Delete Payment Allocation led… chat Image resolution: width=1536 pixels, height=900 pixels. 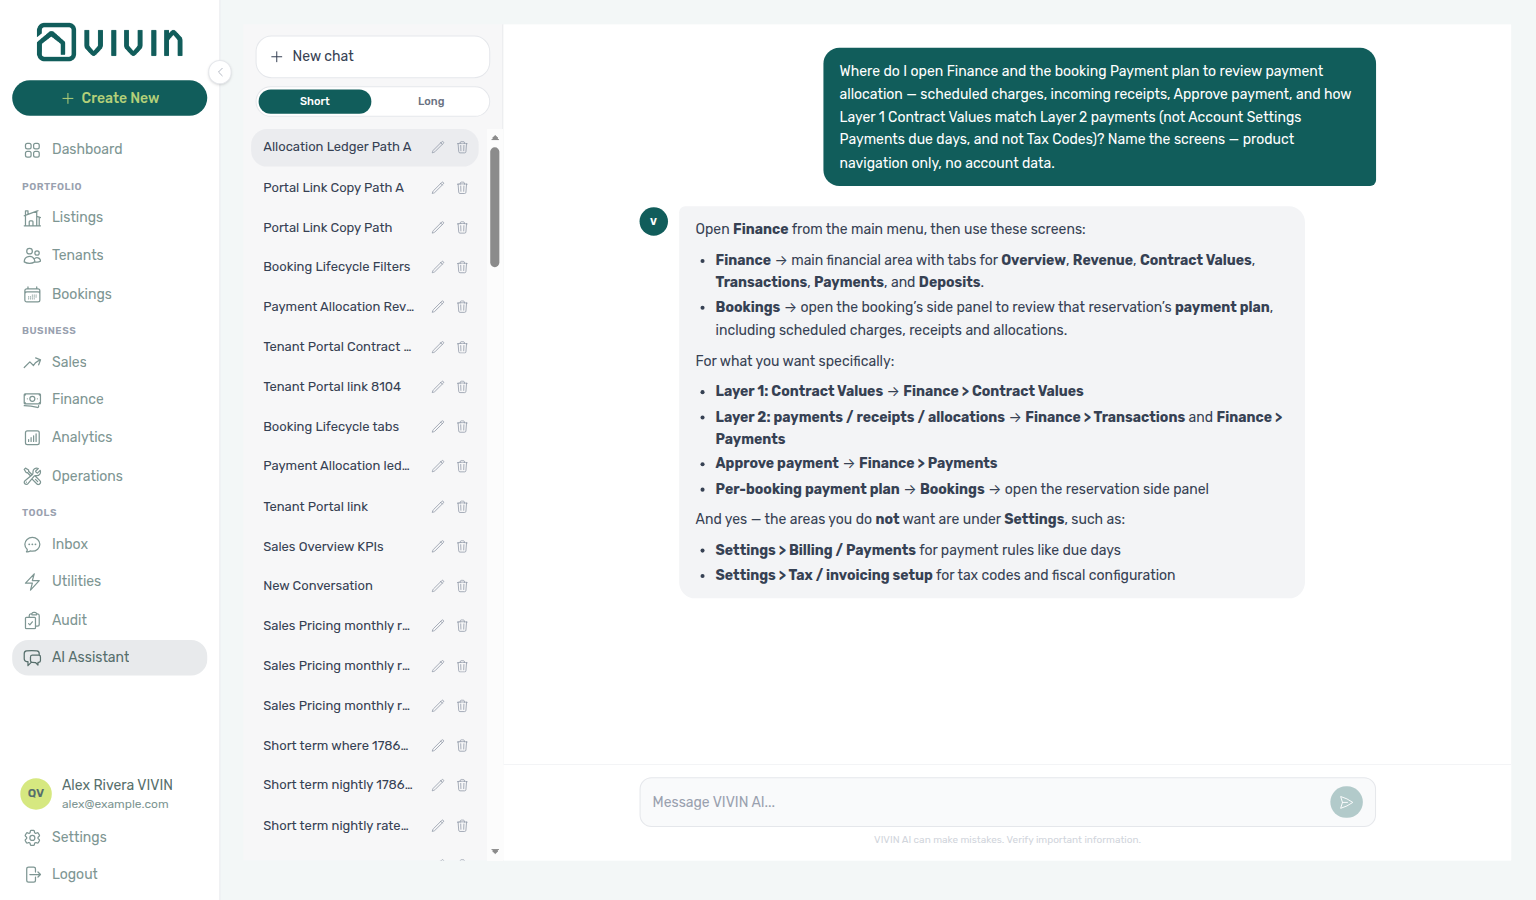(462, 466)
